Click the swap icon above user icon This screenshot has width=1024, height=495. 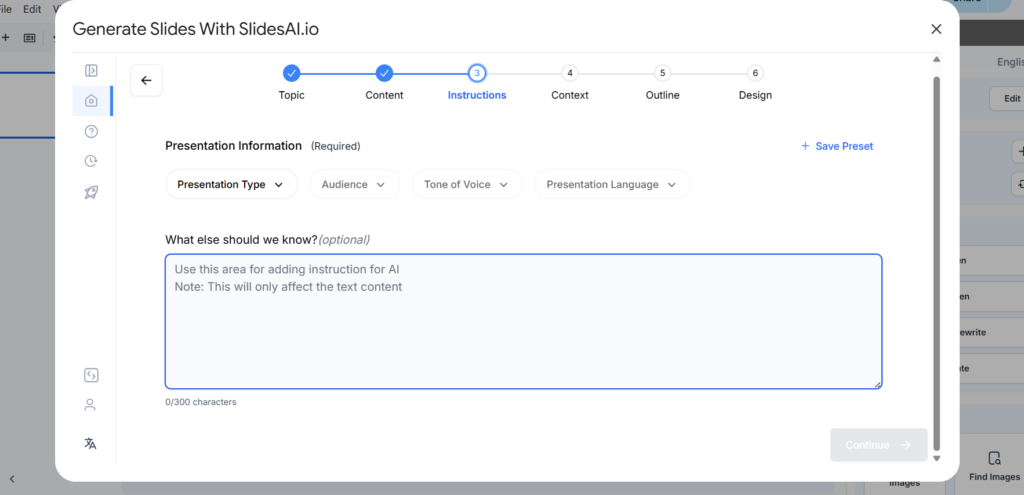click(90, 375)
